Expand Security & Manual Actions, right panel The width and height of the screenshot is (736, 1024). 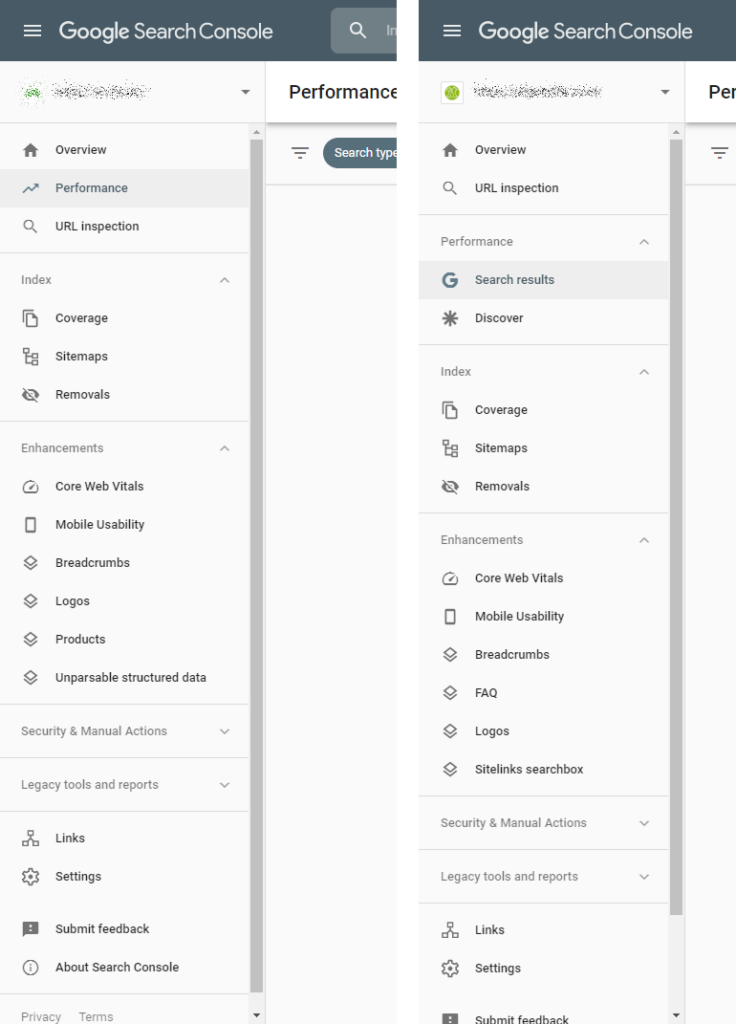[x=644, y=823]
